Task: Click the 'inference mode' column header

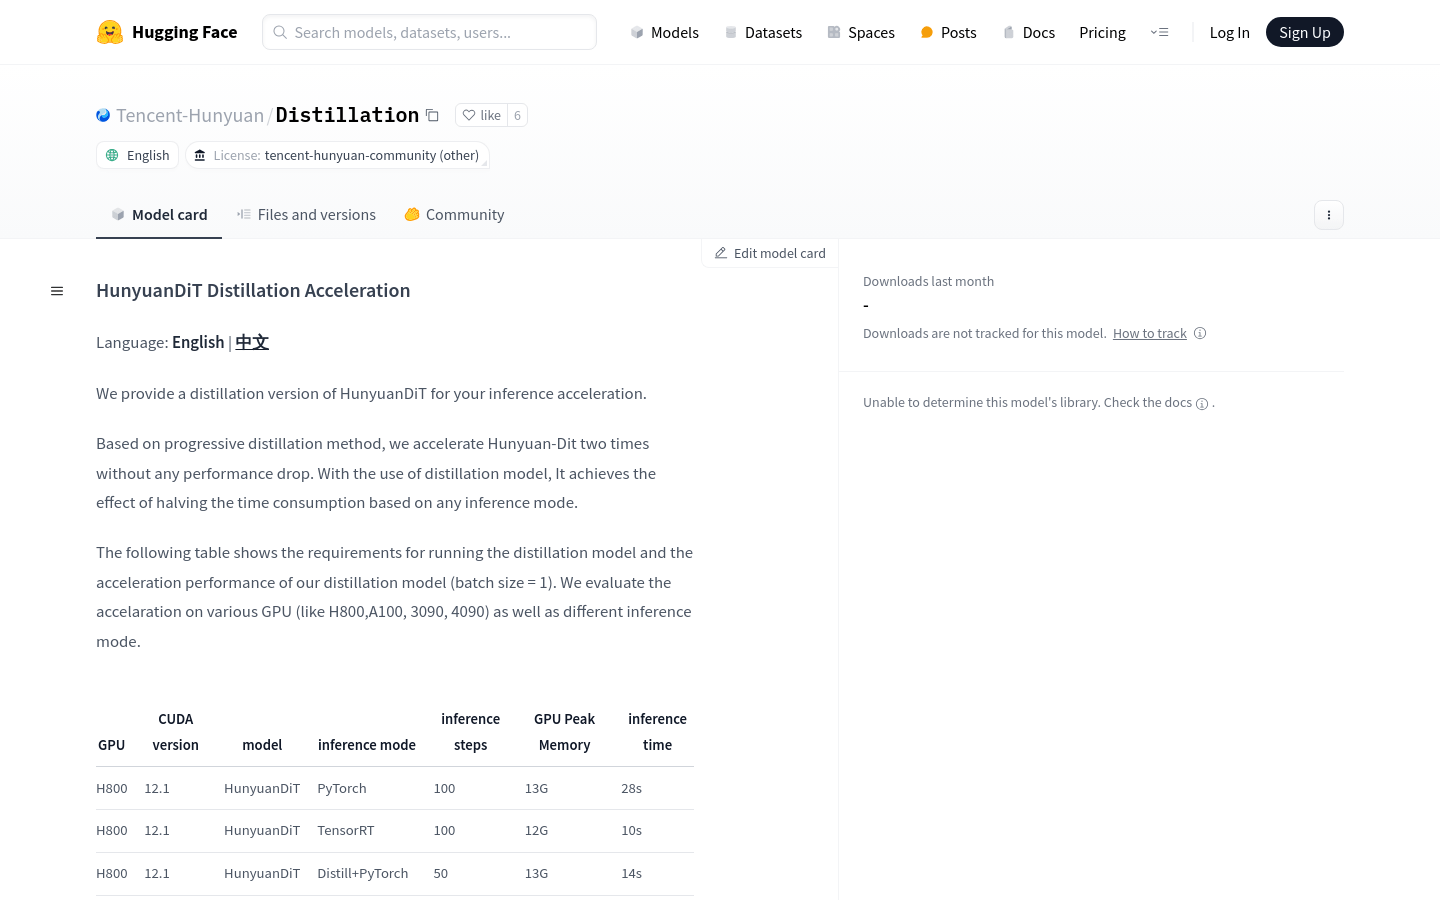Action: point(367,745)
